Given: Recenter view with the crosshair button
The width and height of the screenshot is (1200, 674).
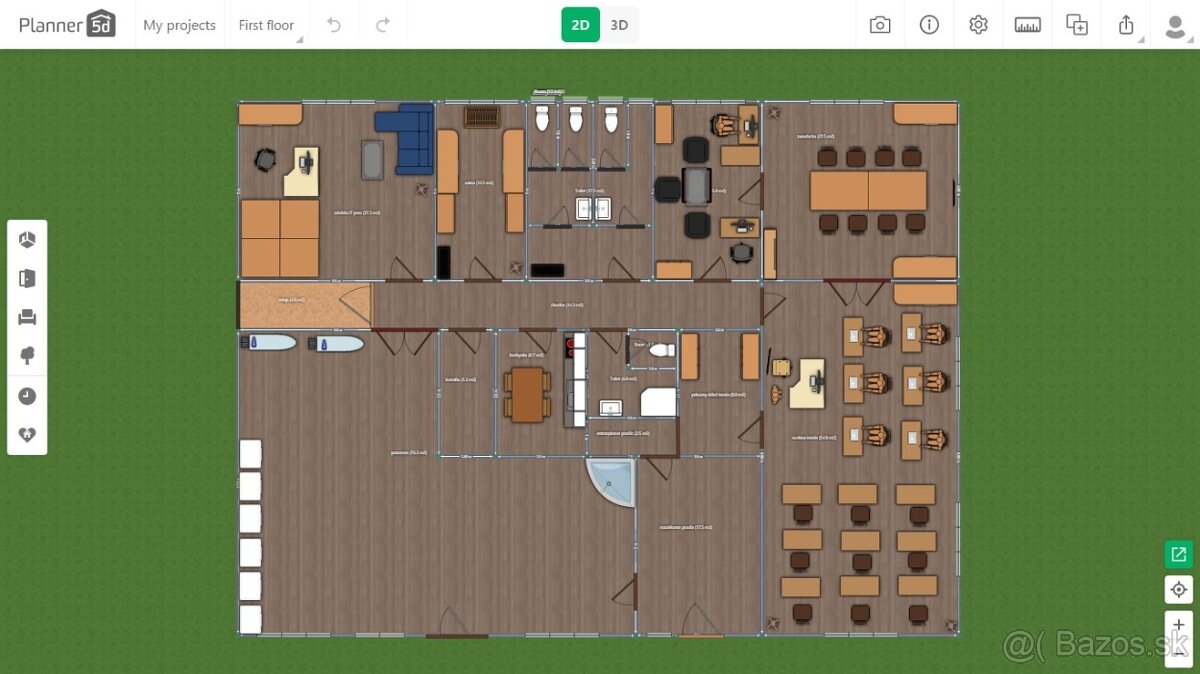Looking at the screenshot, I should tap(1179, 589).
